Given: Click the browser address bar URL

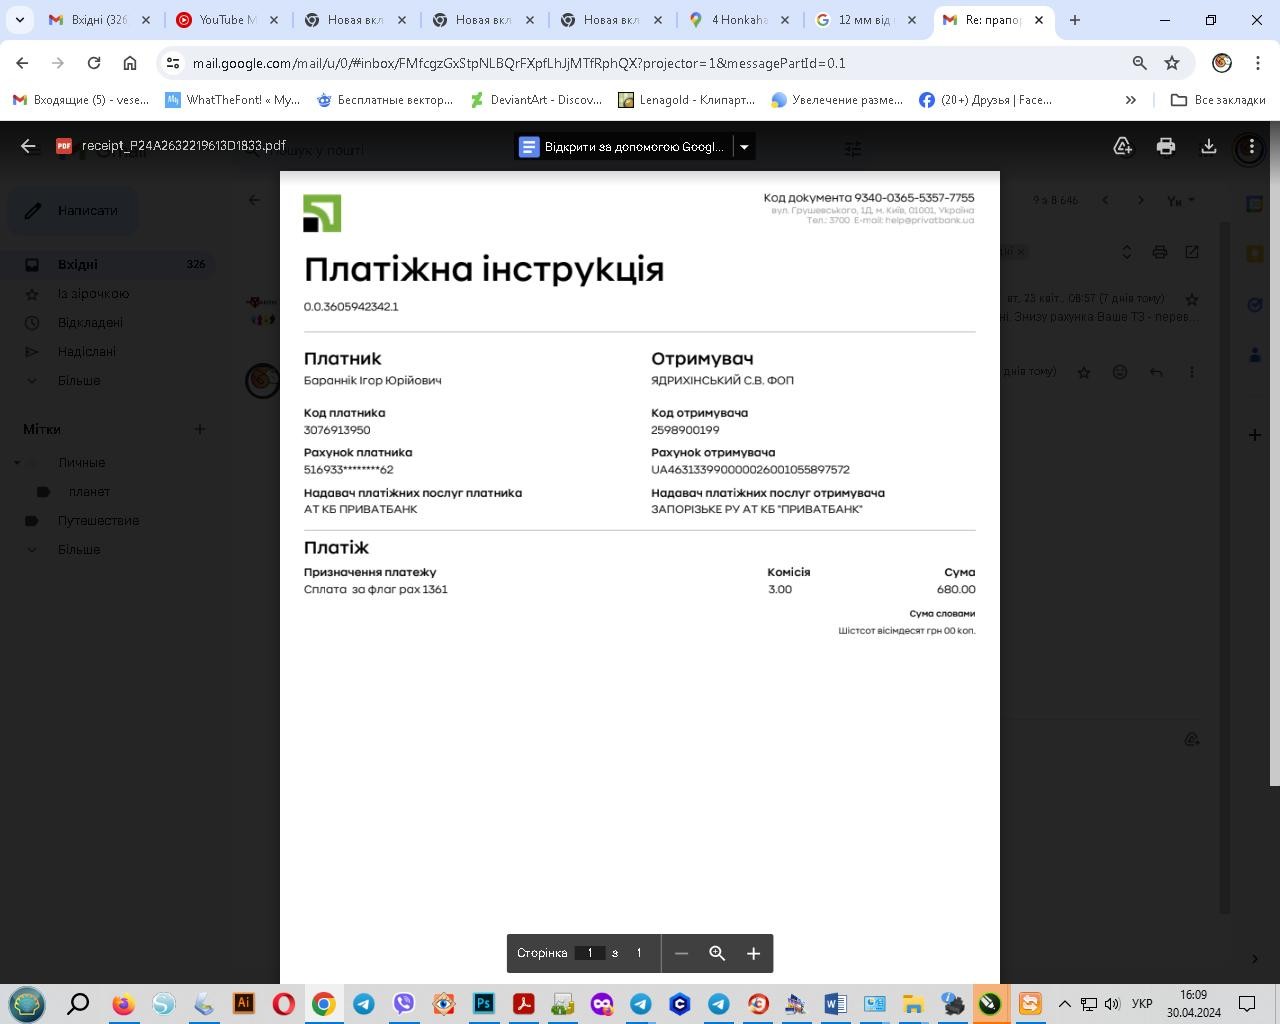Looking at the screenshot, I should pyautogui.click(x=519, y=63).
